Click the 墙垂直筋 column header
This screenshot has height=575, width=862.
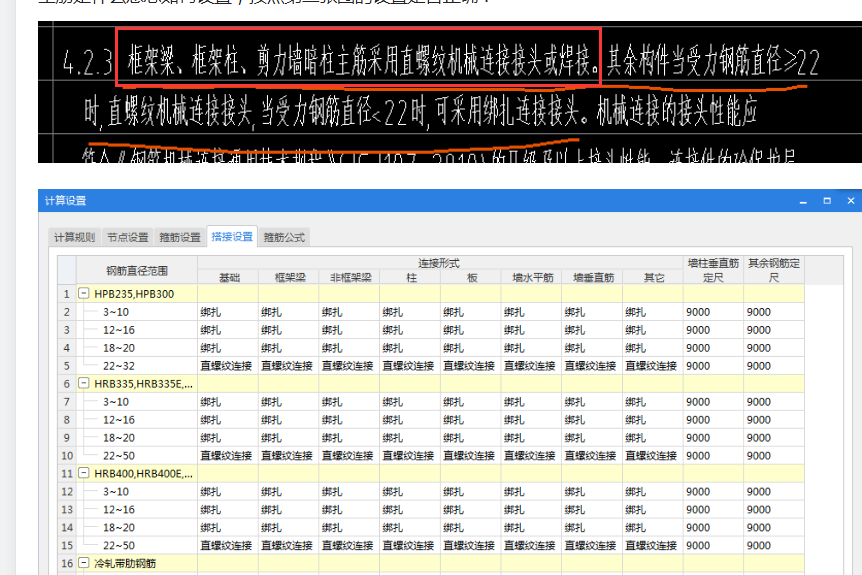tap(593, 278)
